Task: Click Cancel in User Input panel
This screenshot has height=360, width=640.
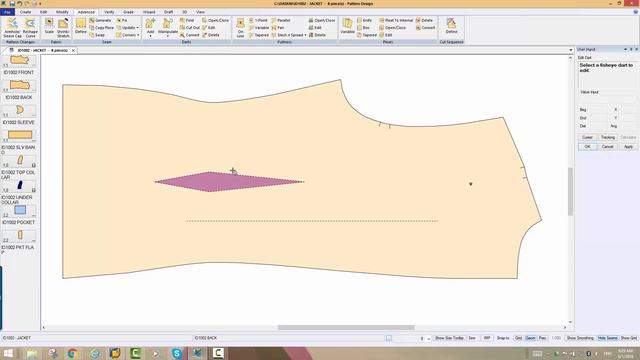Action: tap(607, 147)
